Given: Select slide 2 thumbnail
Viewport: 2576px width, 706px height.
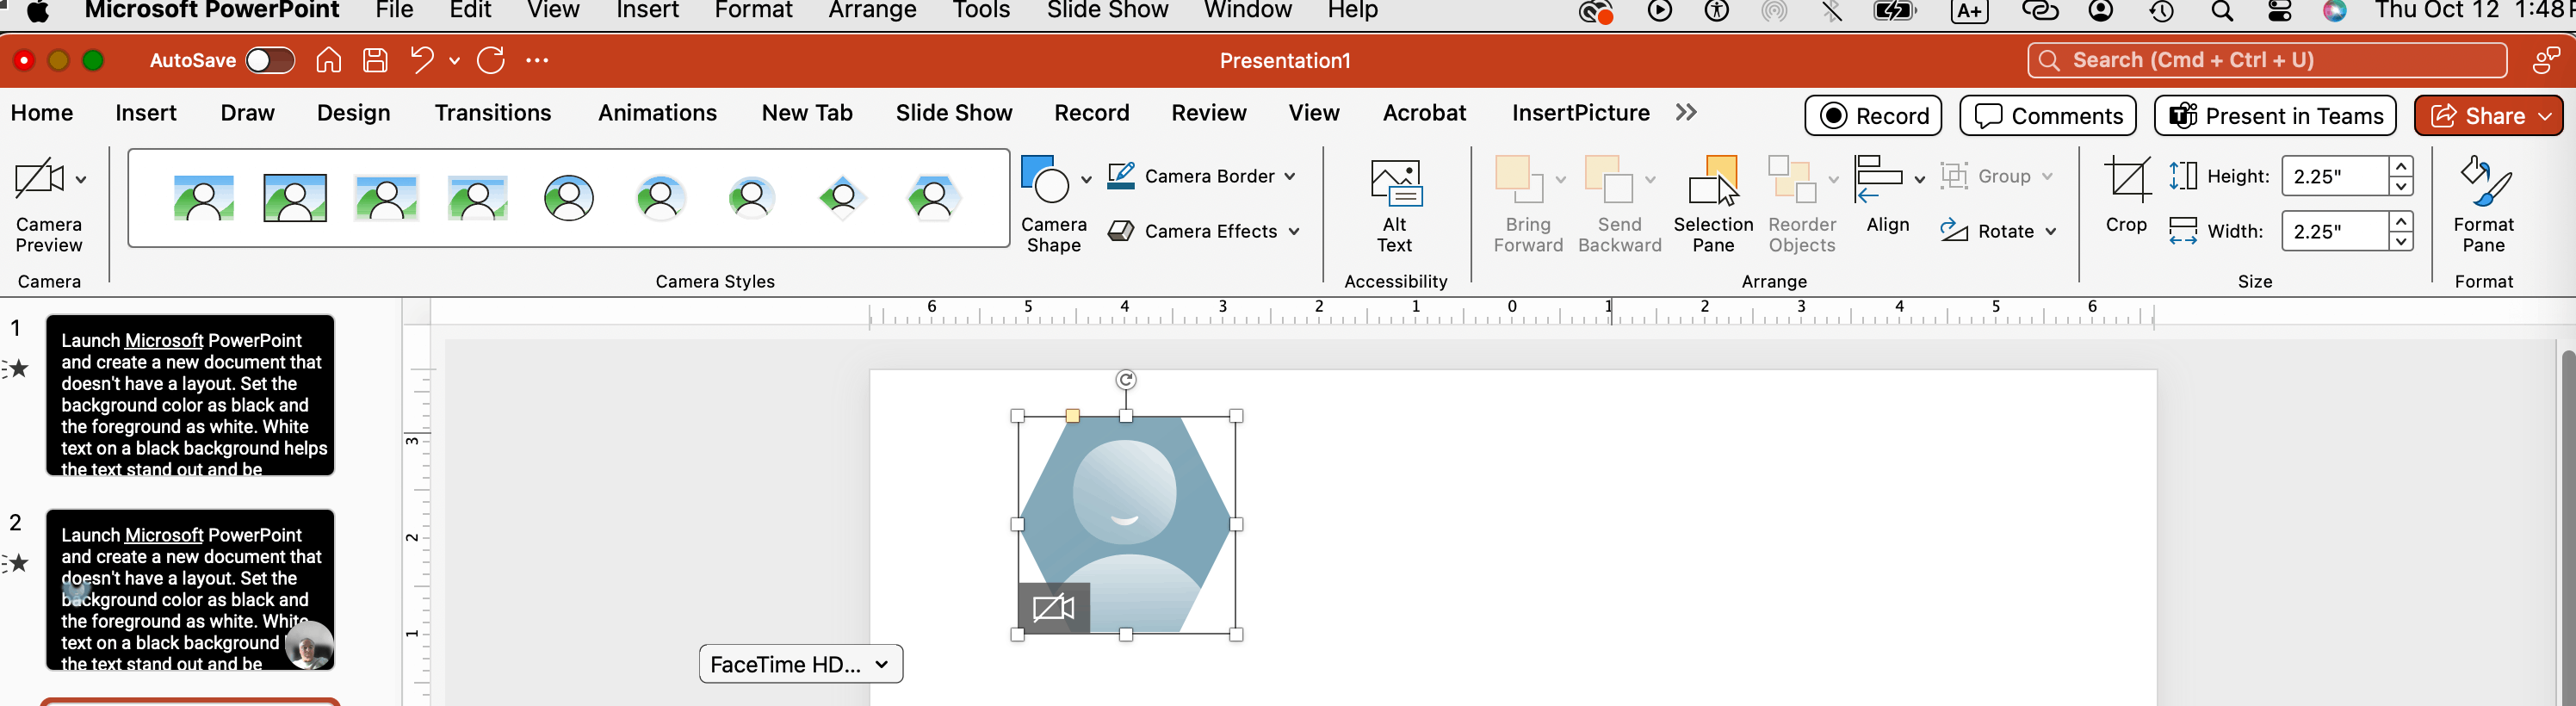Looking at the screenshot, I should point(190,590).
